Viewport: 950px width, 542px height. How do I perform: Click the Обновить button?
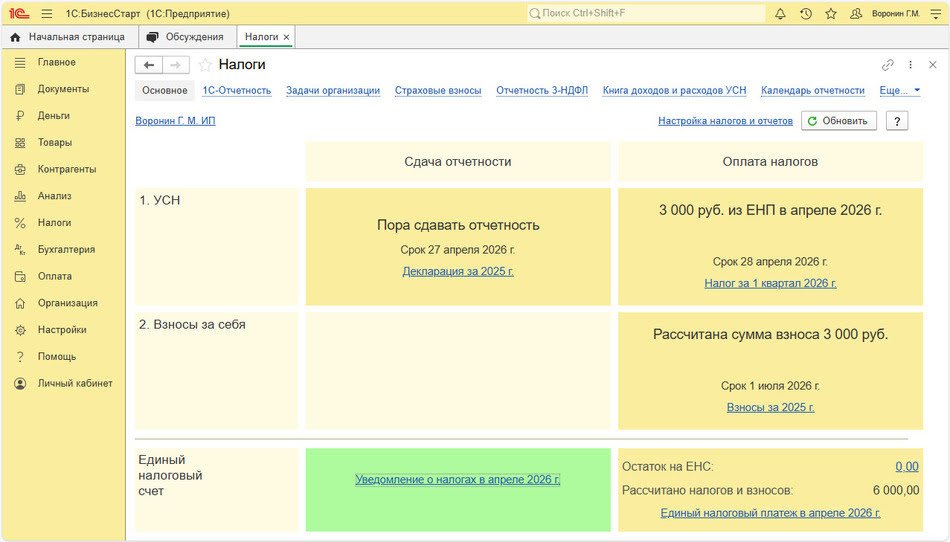point(839,121)
